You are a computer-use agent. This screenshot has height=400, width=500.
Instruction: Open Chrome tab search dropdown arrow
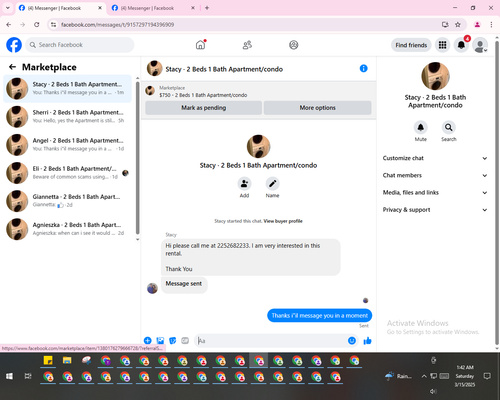8,8
